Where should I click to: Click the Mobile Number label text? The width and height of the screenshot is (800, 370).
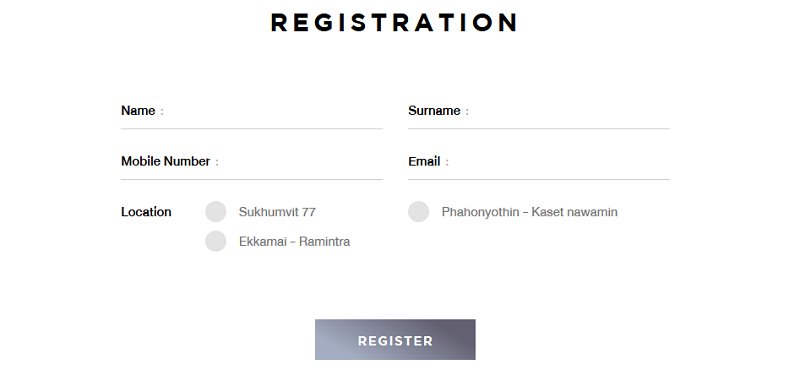165,161
